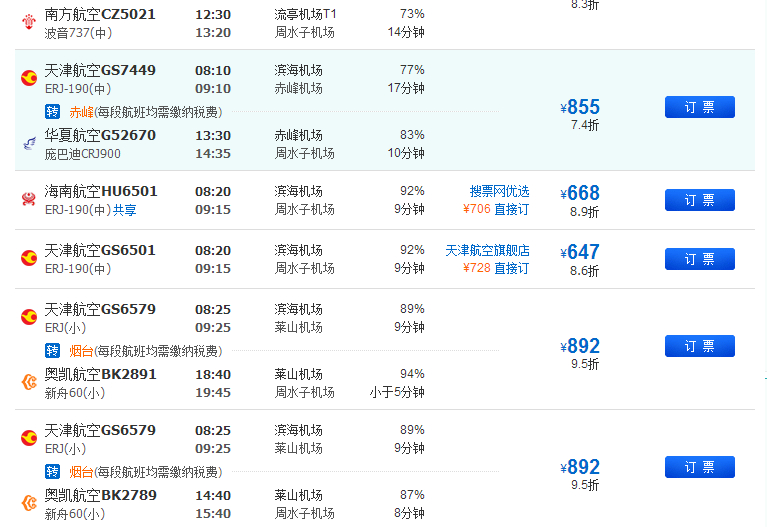
Task: Click price ¥668
Action: 580,193
